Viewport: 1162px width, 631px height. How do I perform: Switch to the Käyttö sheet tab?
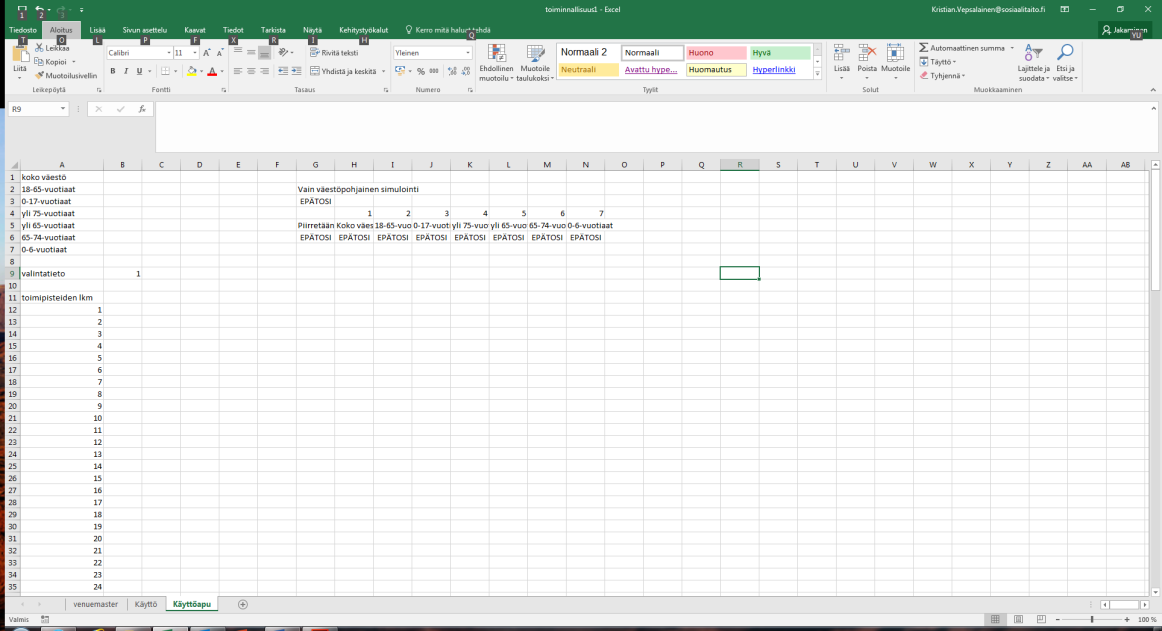146,604
